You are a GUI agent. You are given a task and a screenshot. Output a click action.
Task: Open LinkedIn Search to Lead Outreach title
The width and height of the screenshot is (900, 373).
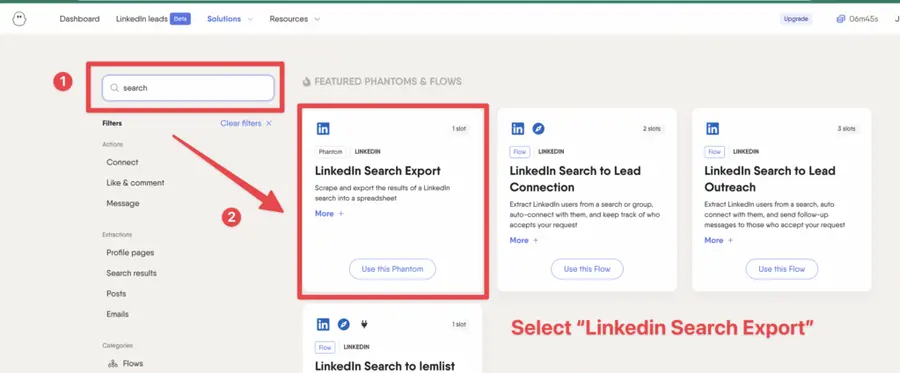770,179
